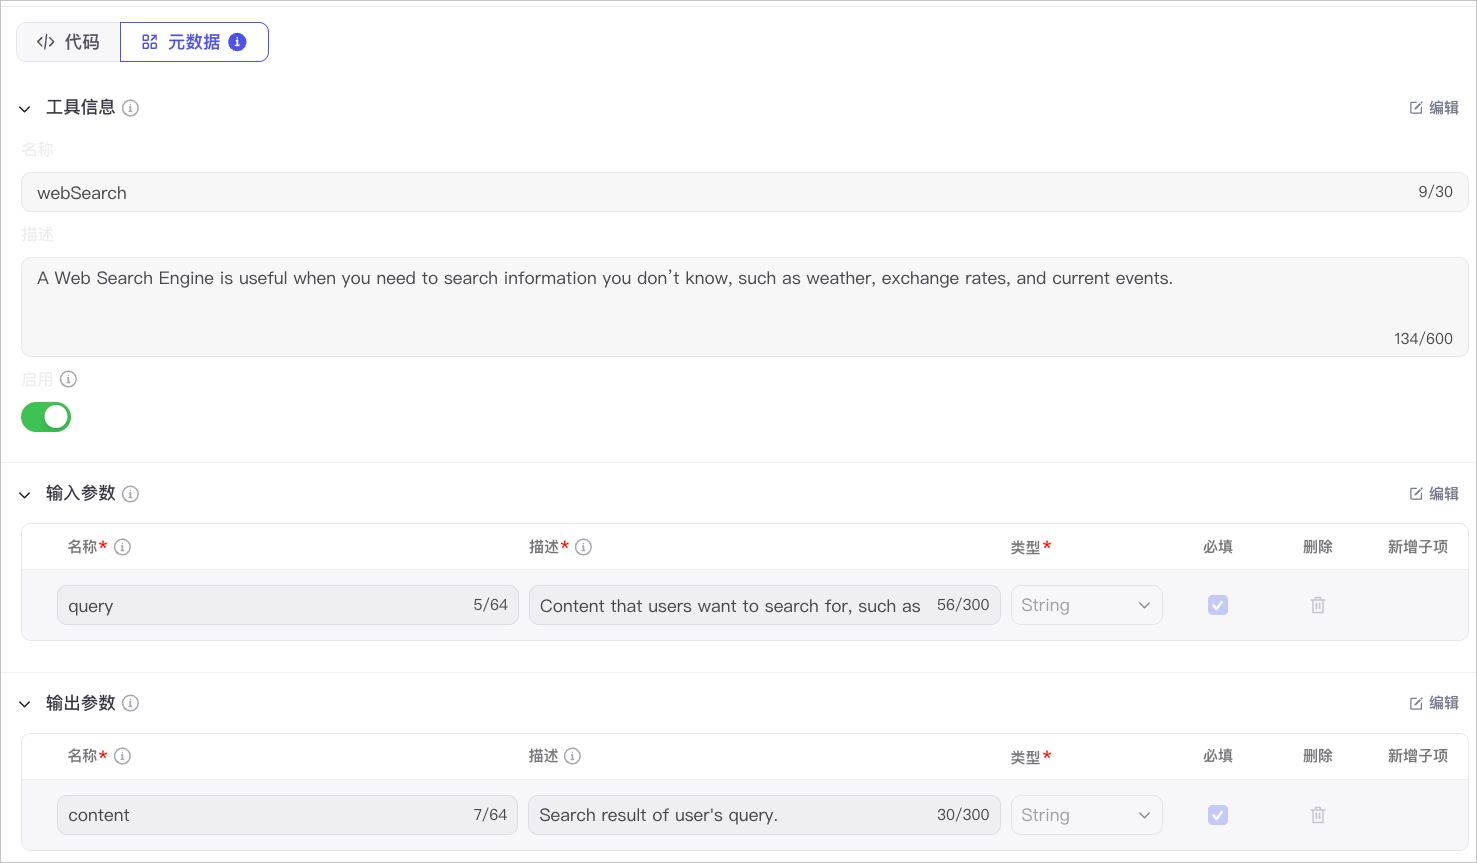Click the info icon beside 启用 label
This screenshot has width=1477, height=863.
coord(68,379)
